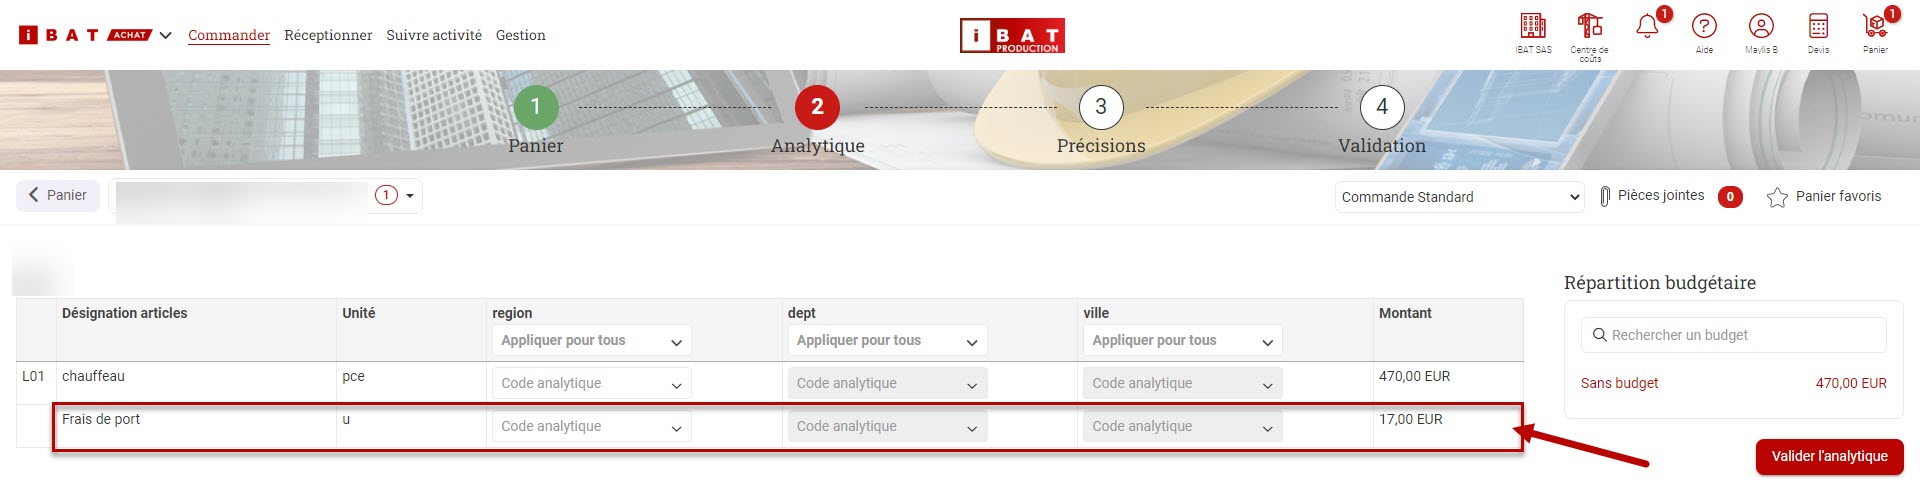Open the Maylis B user profile
Viewport: 1920px width, 502px height.
tap(1761, 27)
